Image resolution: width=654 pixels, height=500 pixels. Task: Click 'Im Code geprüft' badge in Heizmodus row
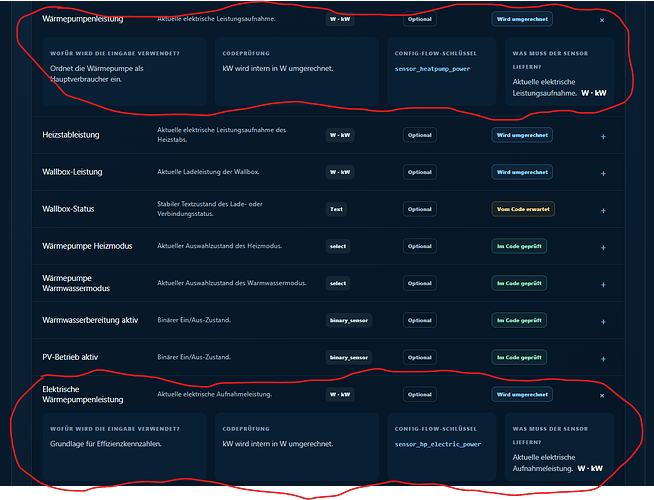pos(519,246)
